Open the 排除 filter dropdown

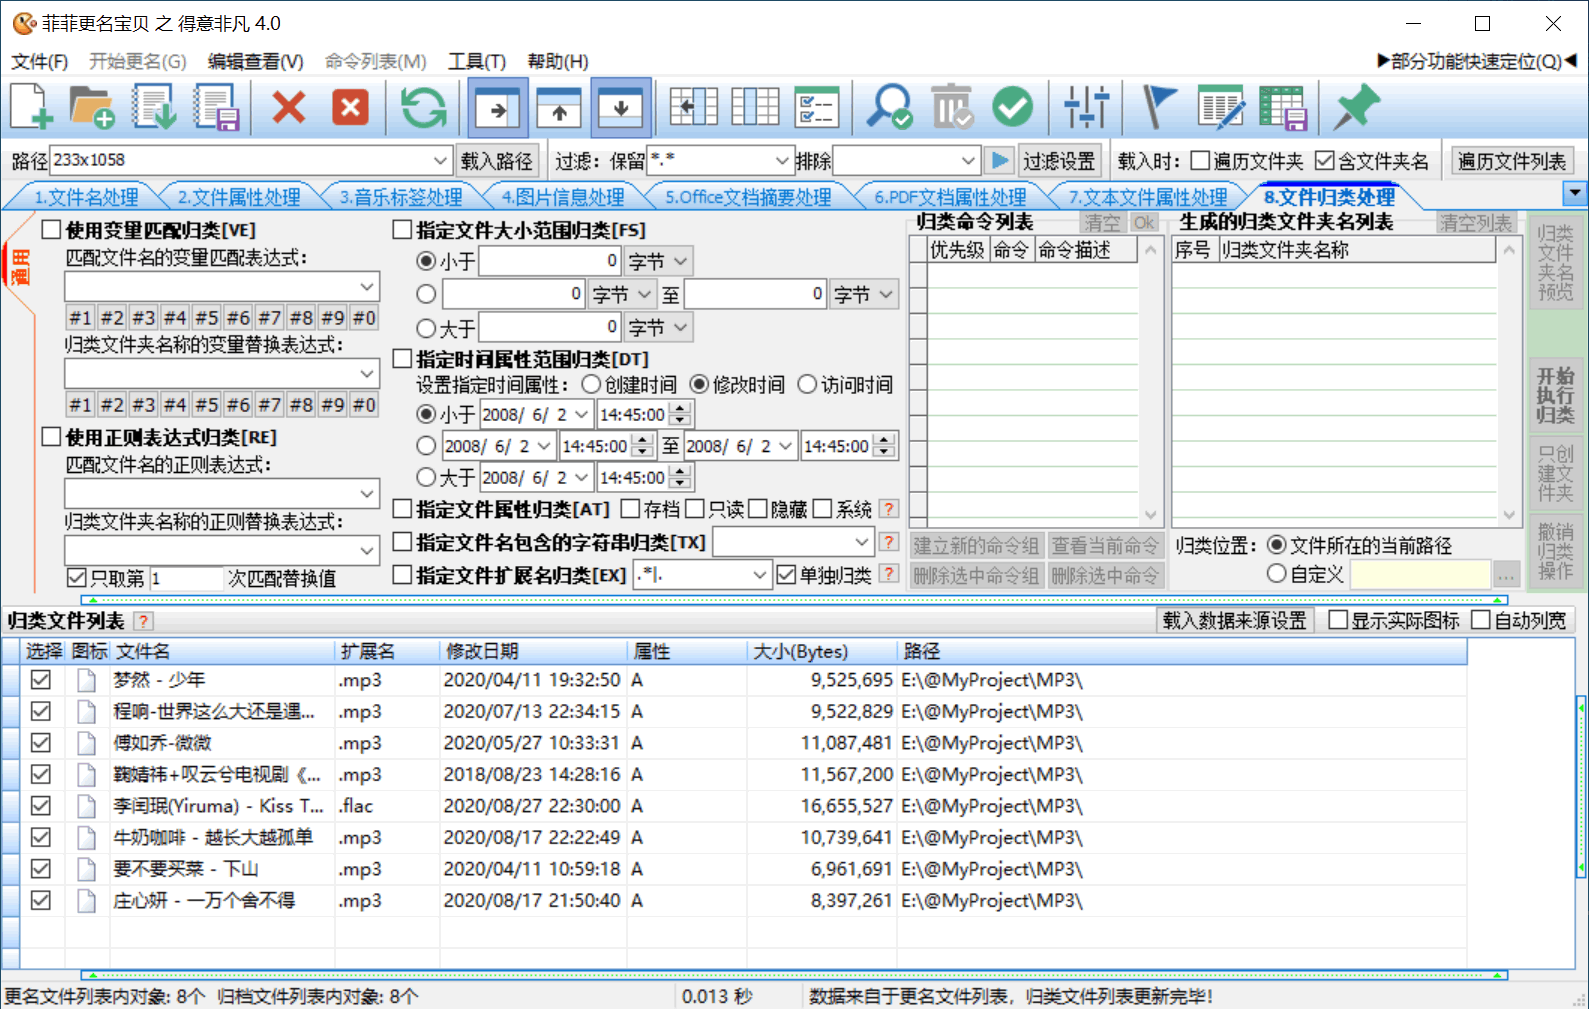967,161
